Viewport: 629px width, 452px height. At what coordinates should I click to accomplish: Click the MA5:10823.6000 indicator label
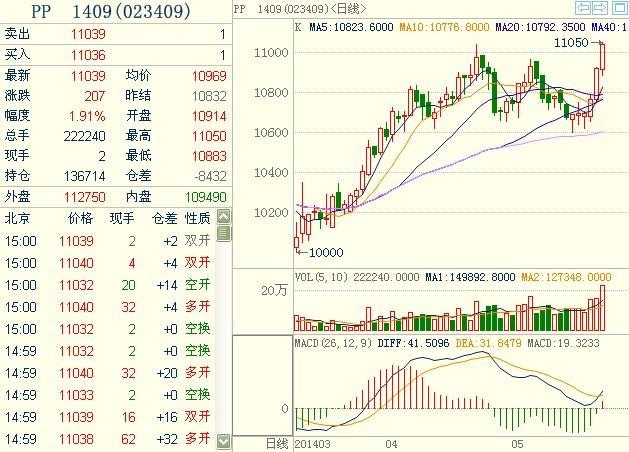point(351,27)
